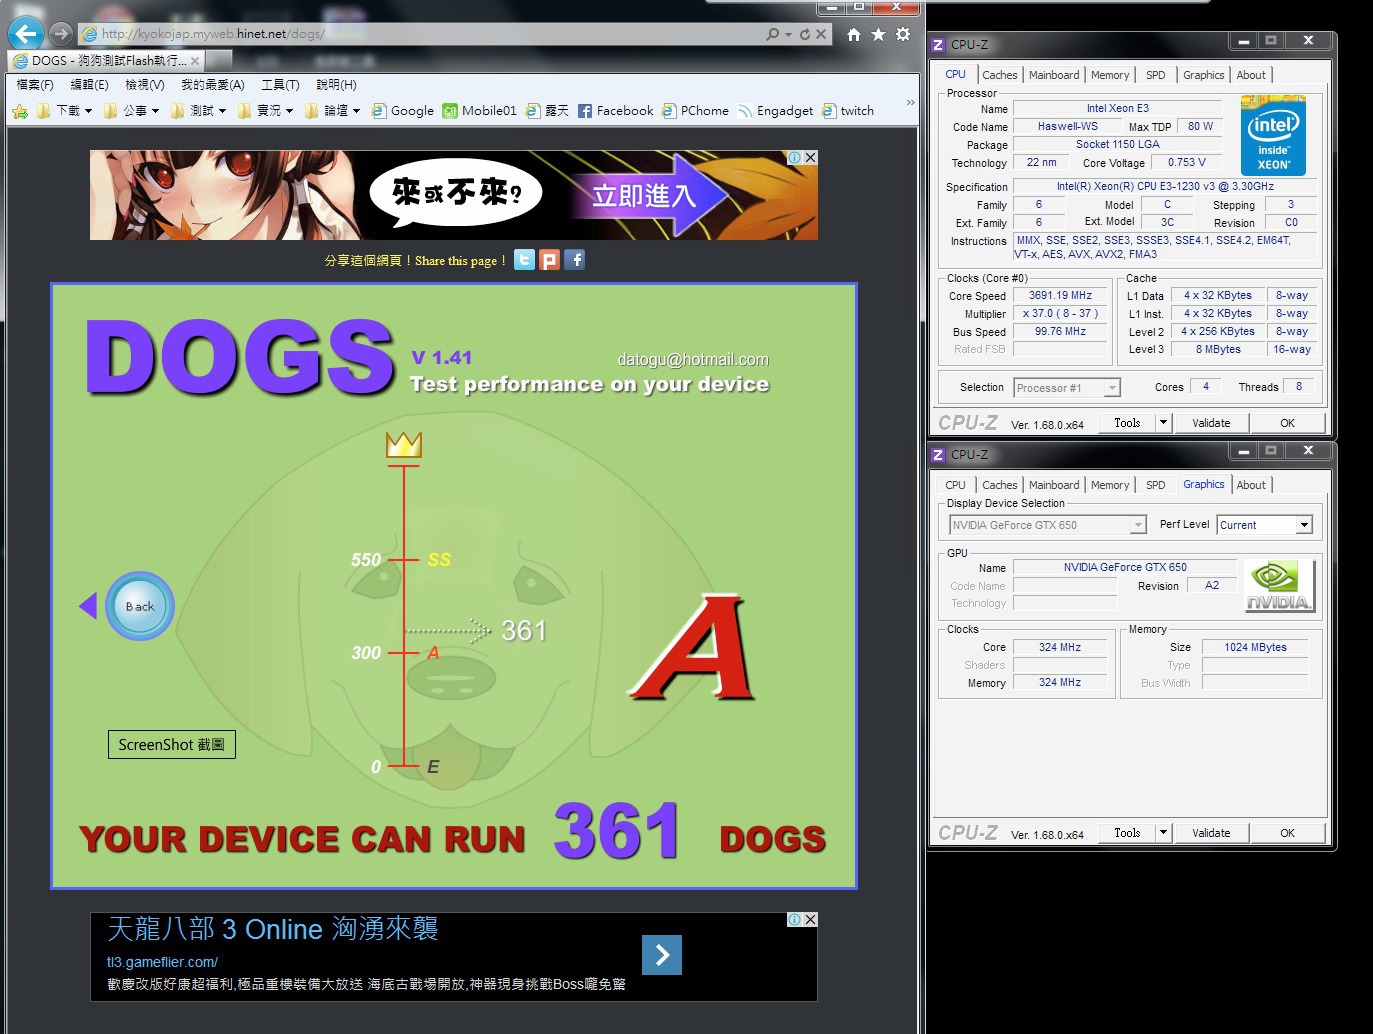Switch to Mainboard tab in top CPU-Z

click(x=1054, y=75)
